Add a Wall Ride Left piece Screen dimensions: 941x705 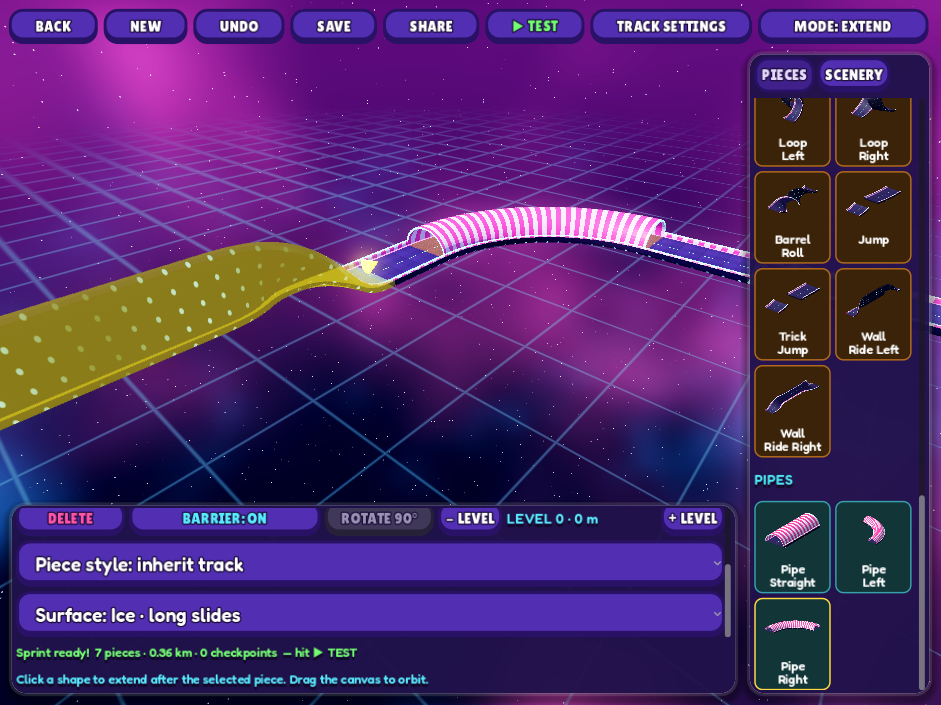tap(873, 314)
